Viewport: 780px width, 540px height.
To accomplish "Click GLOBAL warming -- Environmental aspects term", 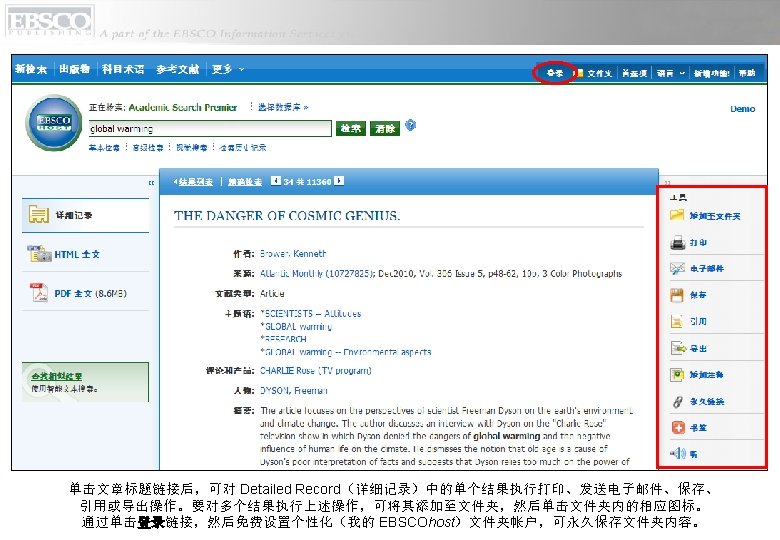I will tap(345, 352).
